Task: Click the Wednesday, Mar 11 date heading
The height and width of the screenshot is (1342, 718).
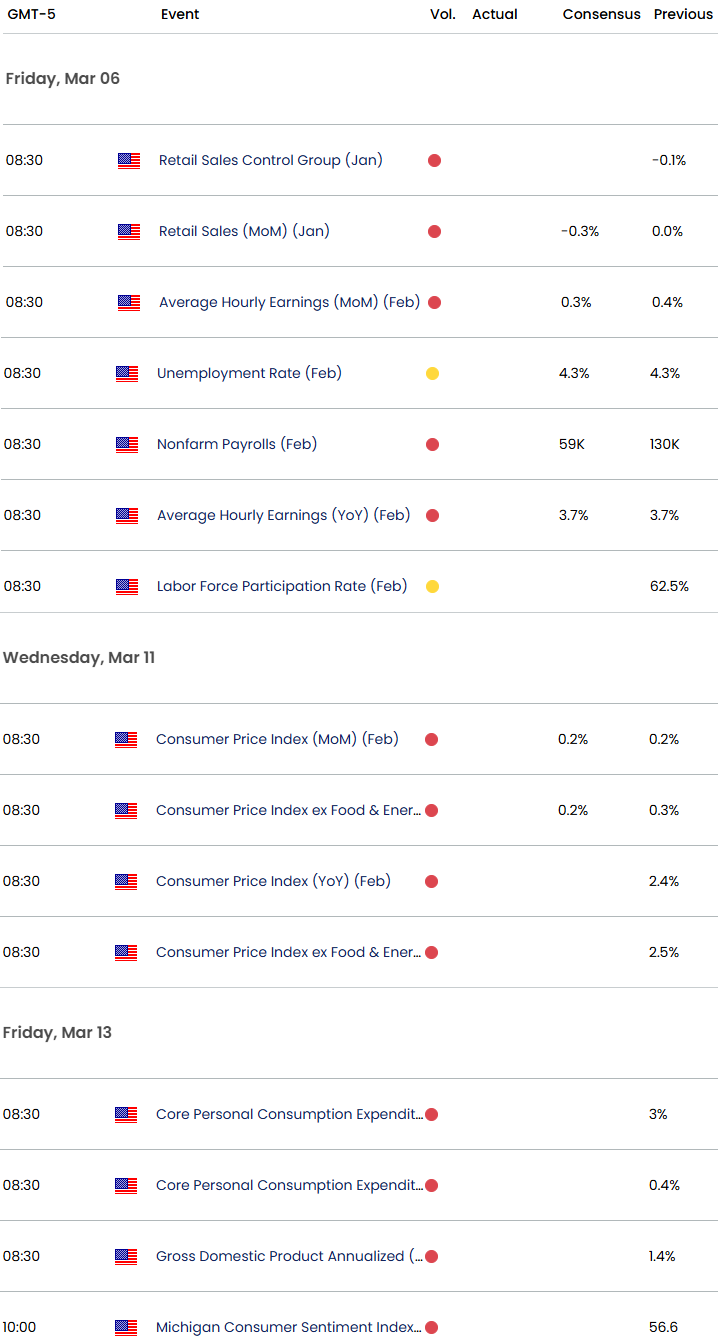Action: [x=79, y=657]
